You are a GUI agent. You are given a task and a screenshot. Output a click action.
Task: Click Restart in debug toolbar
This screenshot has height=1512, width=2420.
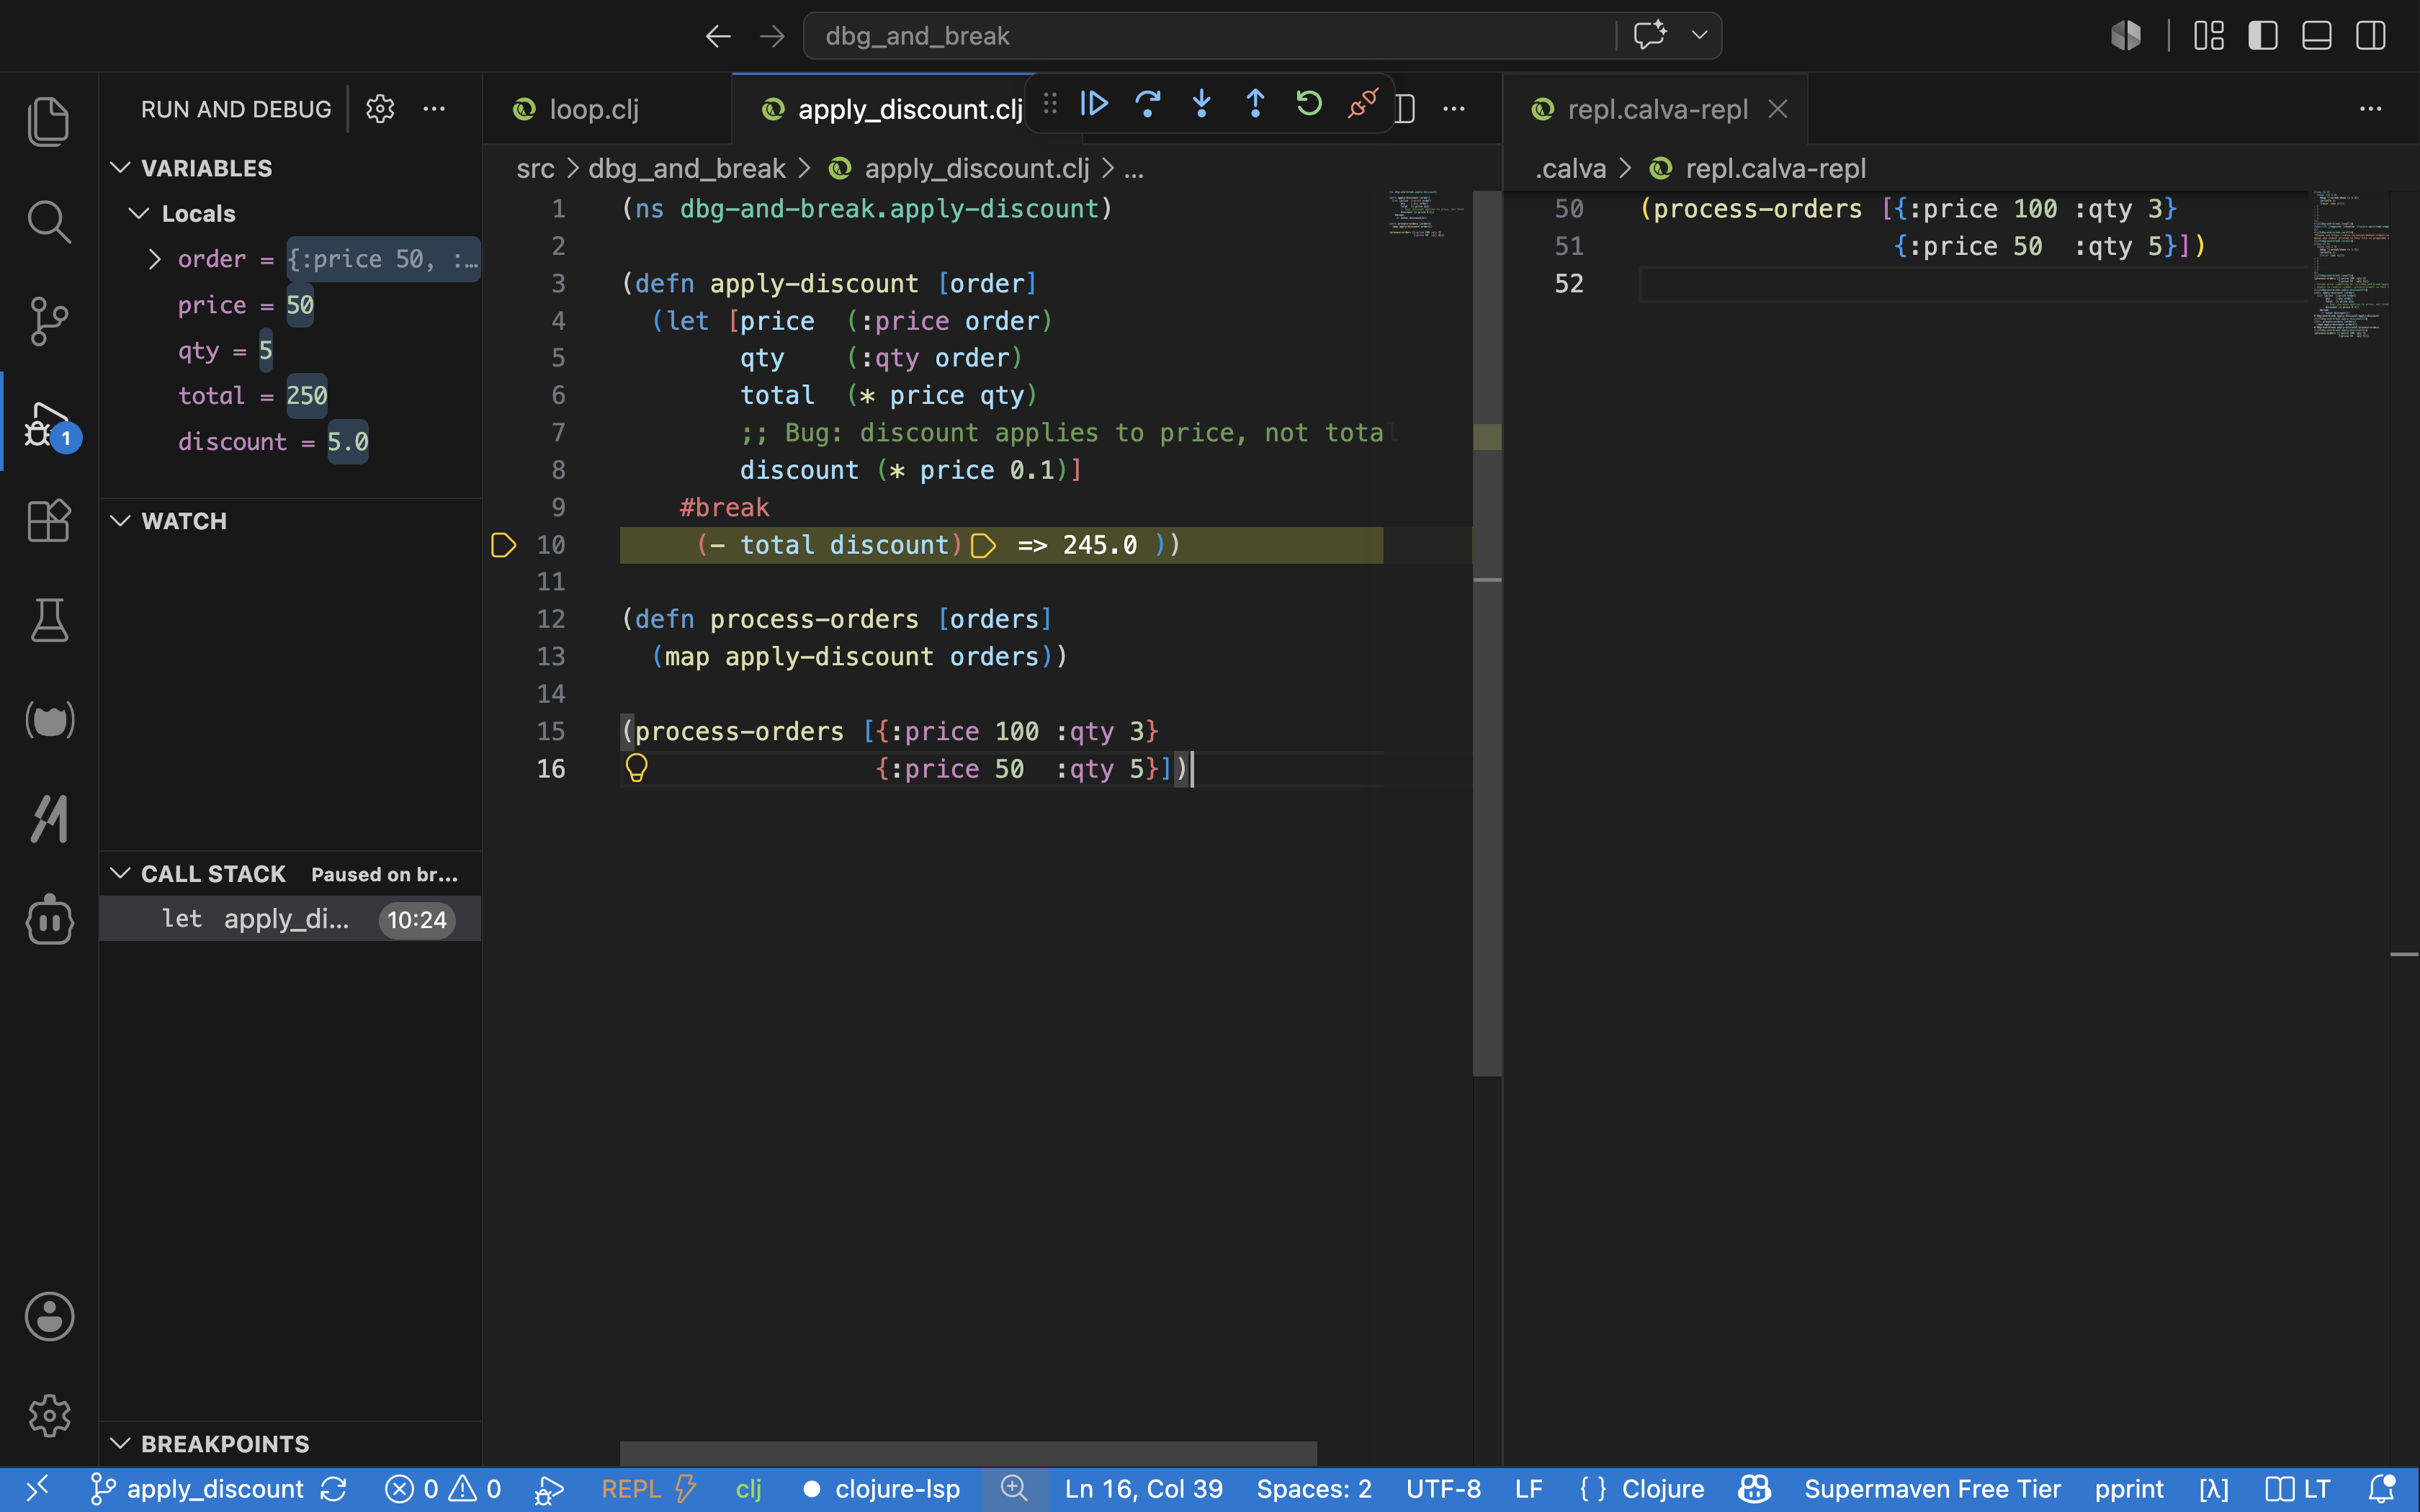pos(1309,103)
